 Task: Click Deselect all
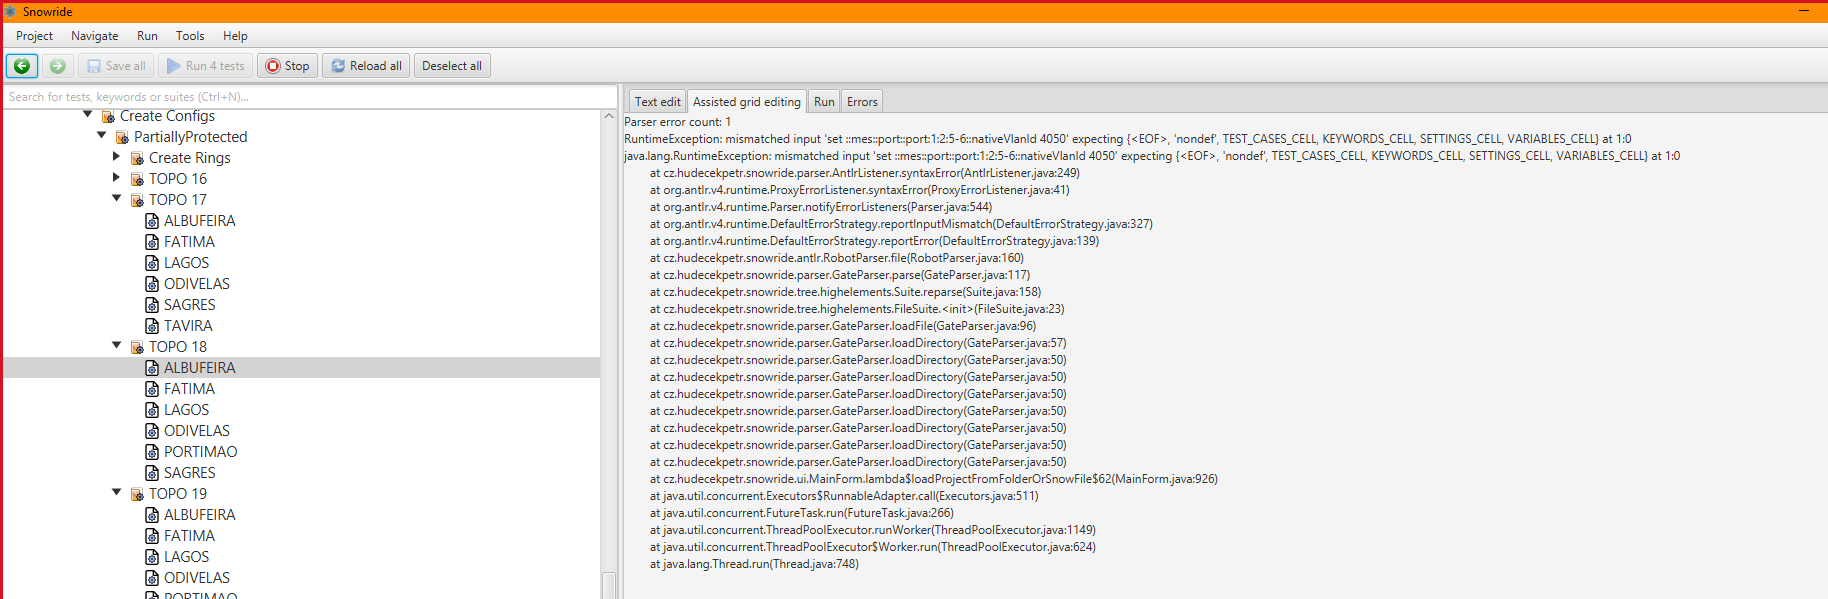tap(452, 66)
